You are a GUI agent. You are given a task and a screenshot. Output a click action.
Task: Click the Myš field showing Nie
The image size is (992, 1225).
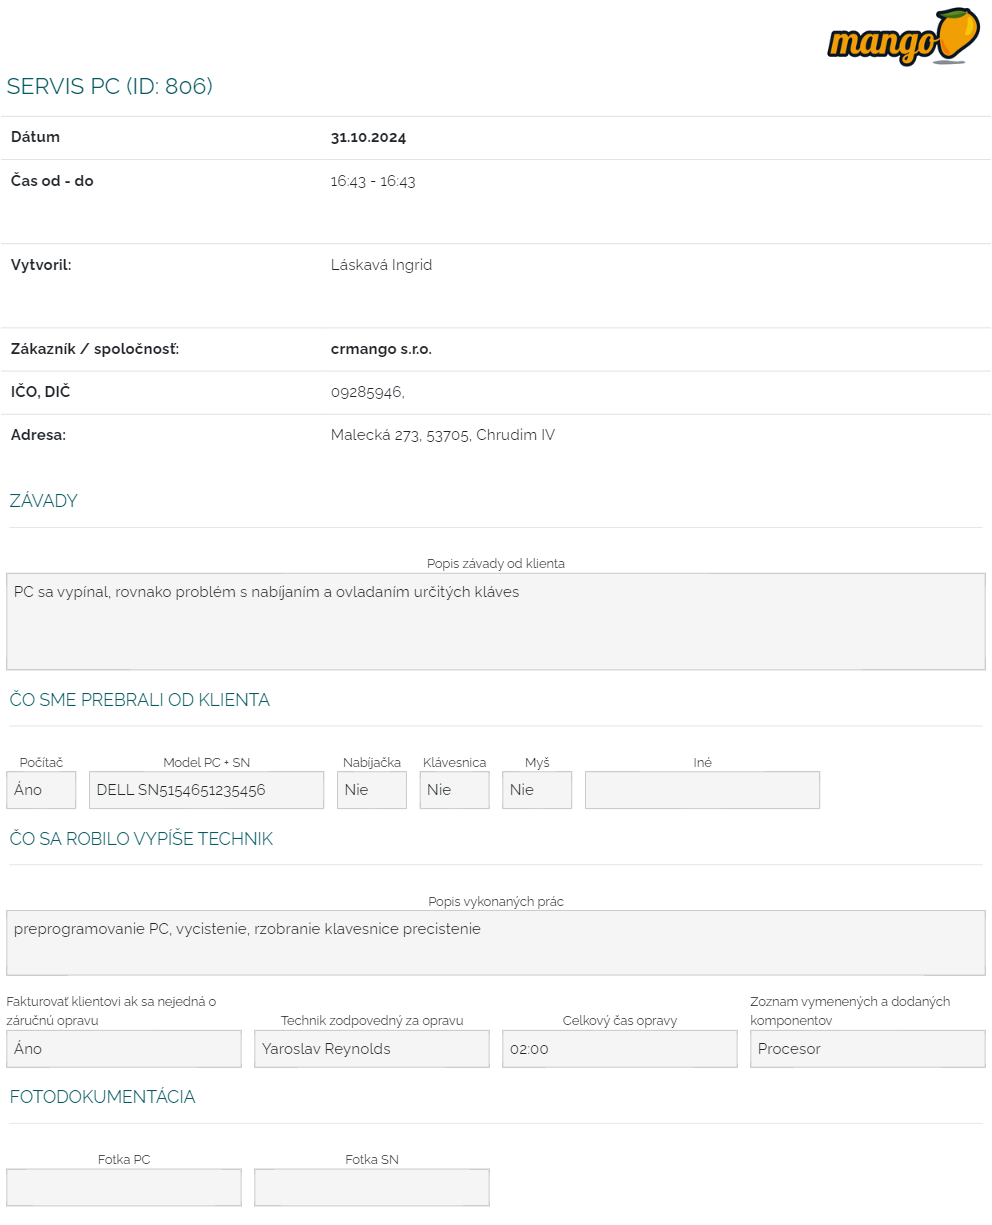pyautogui.click(x=537, y=790)
